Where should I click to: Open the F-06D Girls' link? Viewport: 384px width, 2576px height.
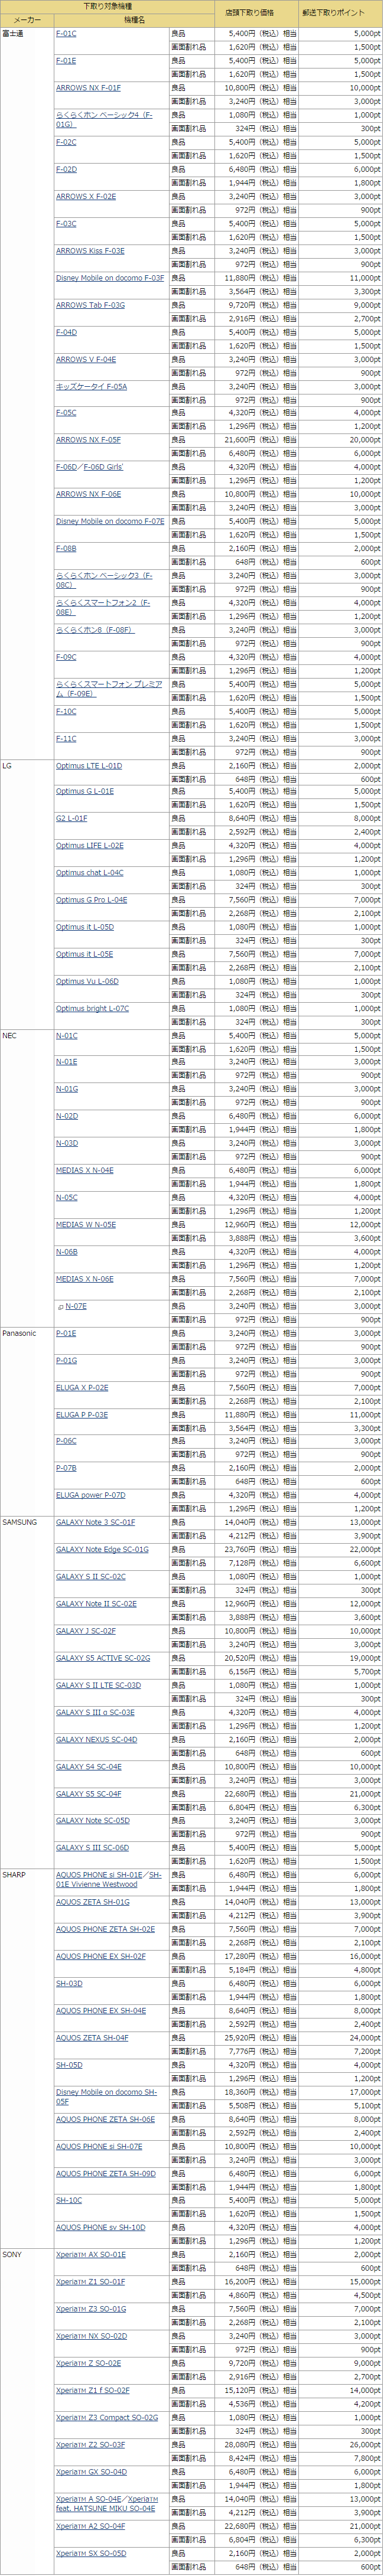coord(104,468)
